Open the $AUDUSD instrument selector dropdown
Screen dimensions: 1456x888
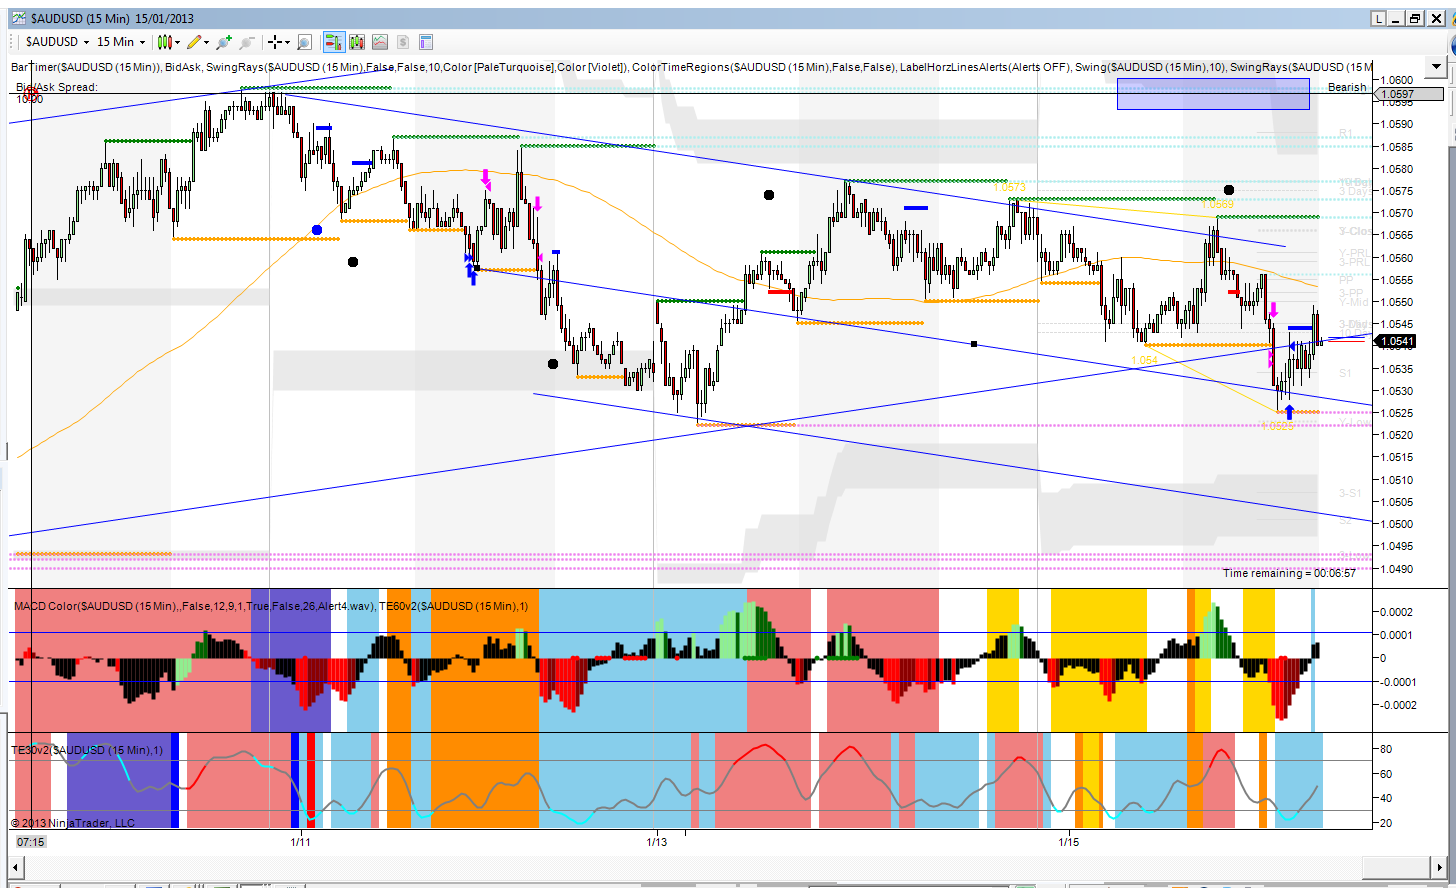[x=57, y=42]
